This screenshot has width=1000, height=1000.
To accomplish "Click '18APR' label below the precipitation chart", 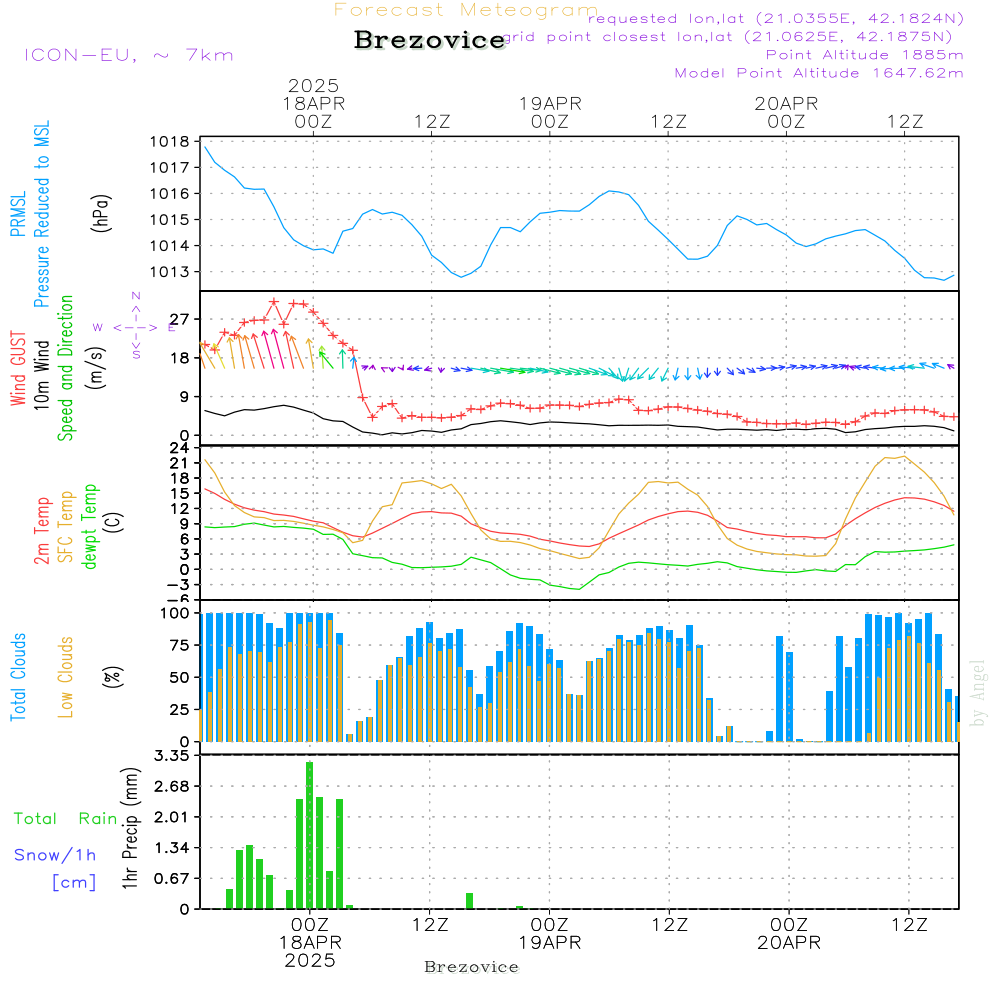I will click(310, 943).
